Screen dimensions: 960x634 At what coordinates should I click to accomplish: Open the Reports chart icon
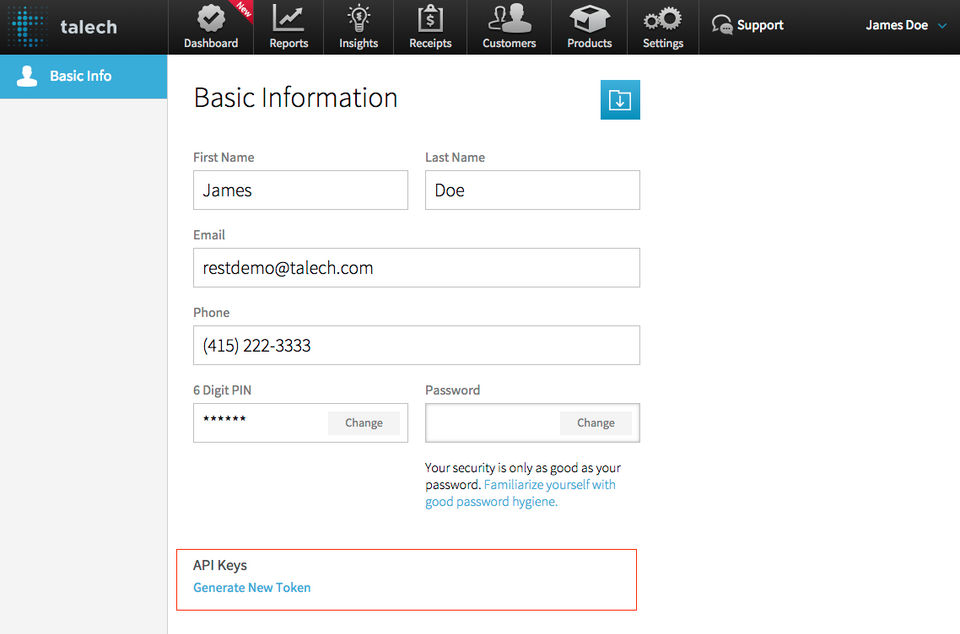pyautogui.click(x=288, y=18)
